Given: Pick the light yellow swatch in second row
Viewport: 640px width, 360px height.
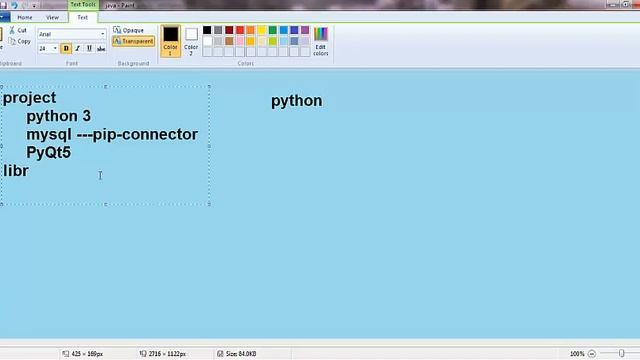Looking at the screenshot, I should pyautogui.click(x=262, y=41).
